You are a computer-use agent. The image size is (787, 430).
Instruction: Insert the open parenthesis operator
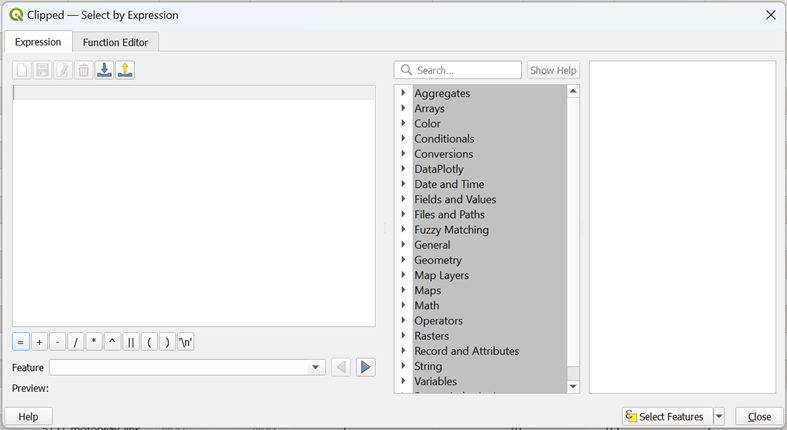click(149, 342)
